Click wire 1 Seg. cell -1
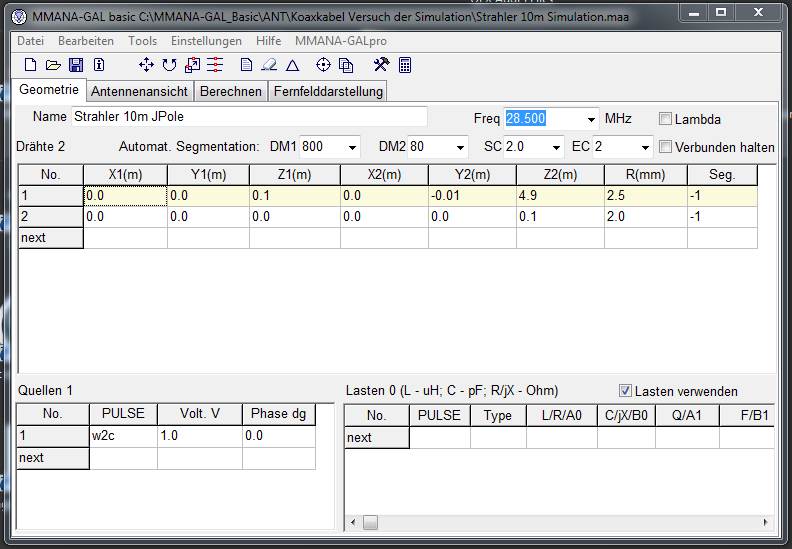792x549 pixels. 722,195
